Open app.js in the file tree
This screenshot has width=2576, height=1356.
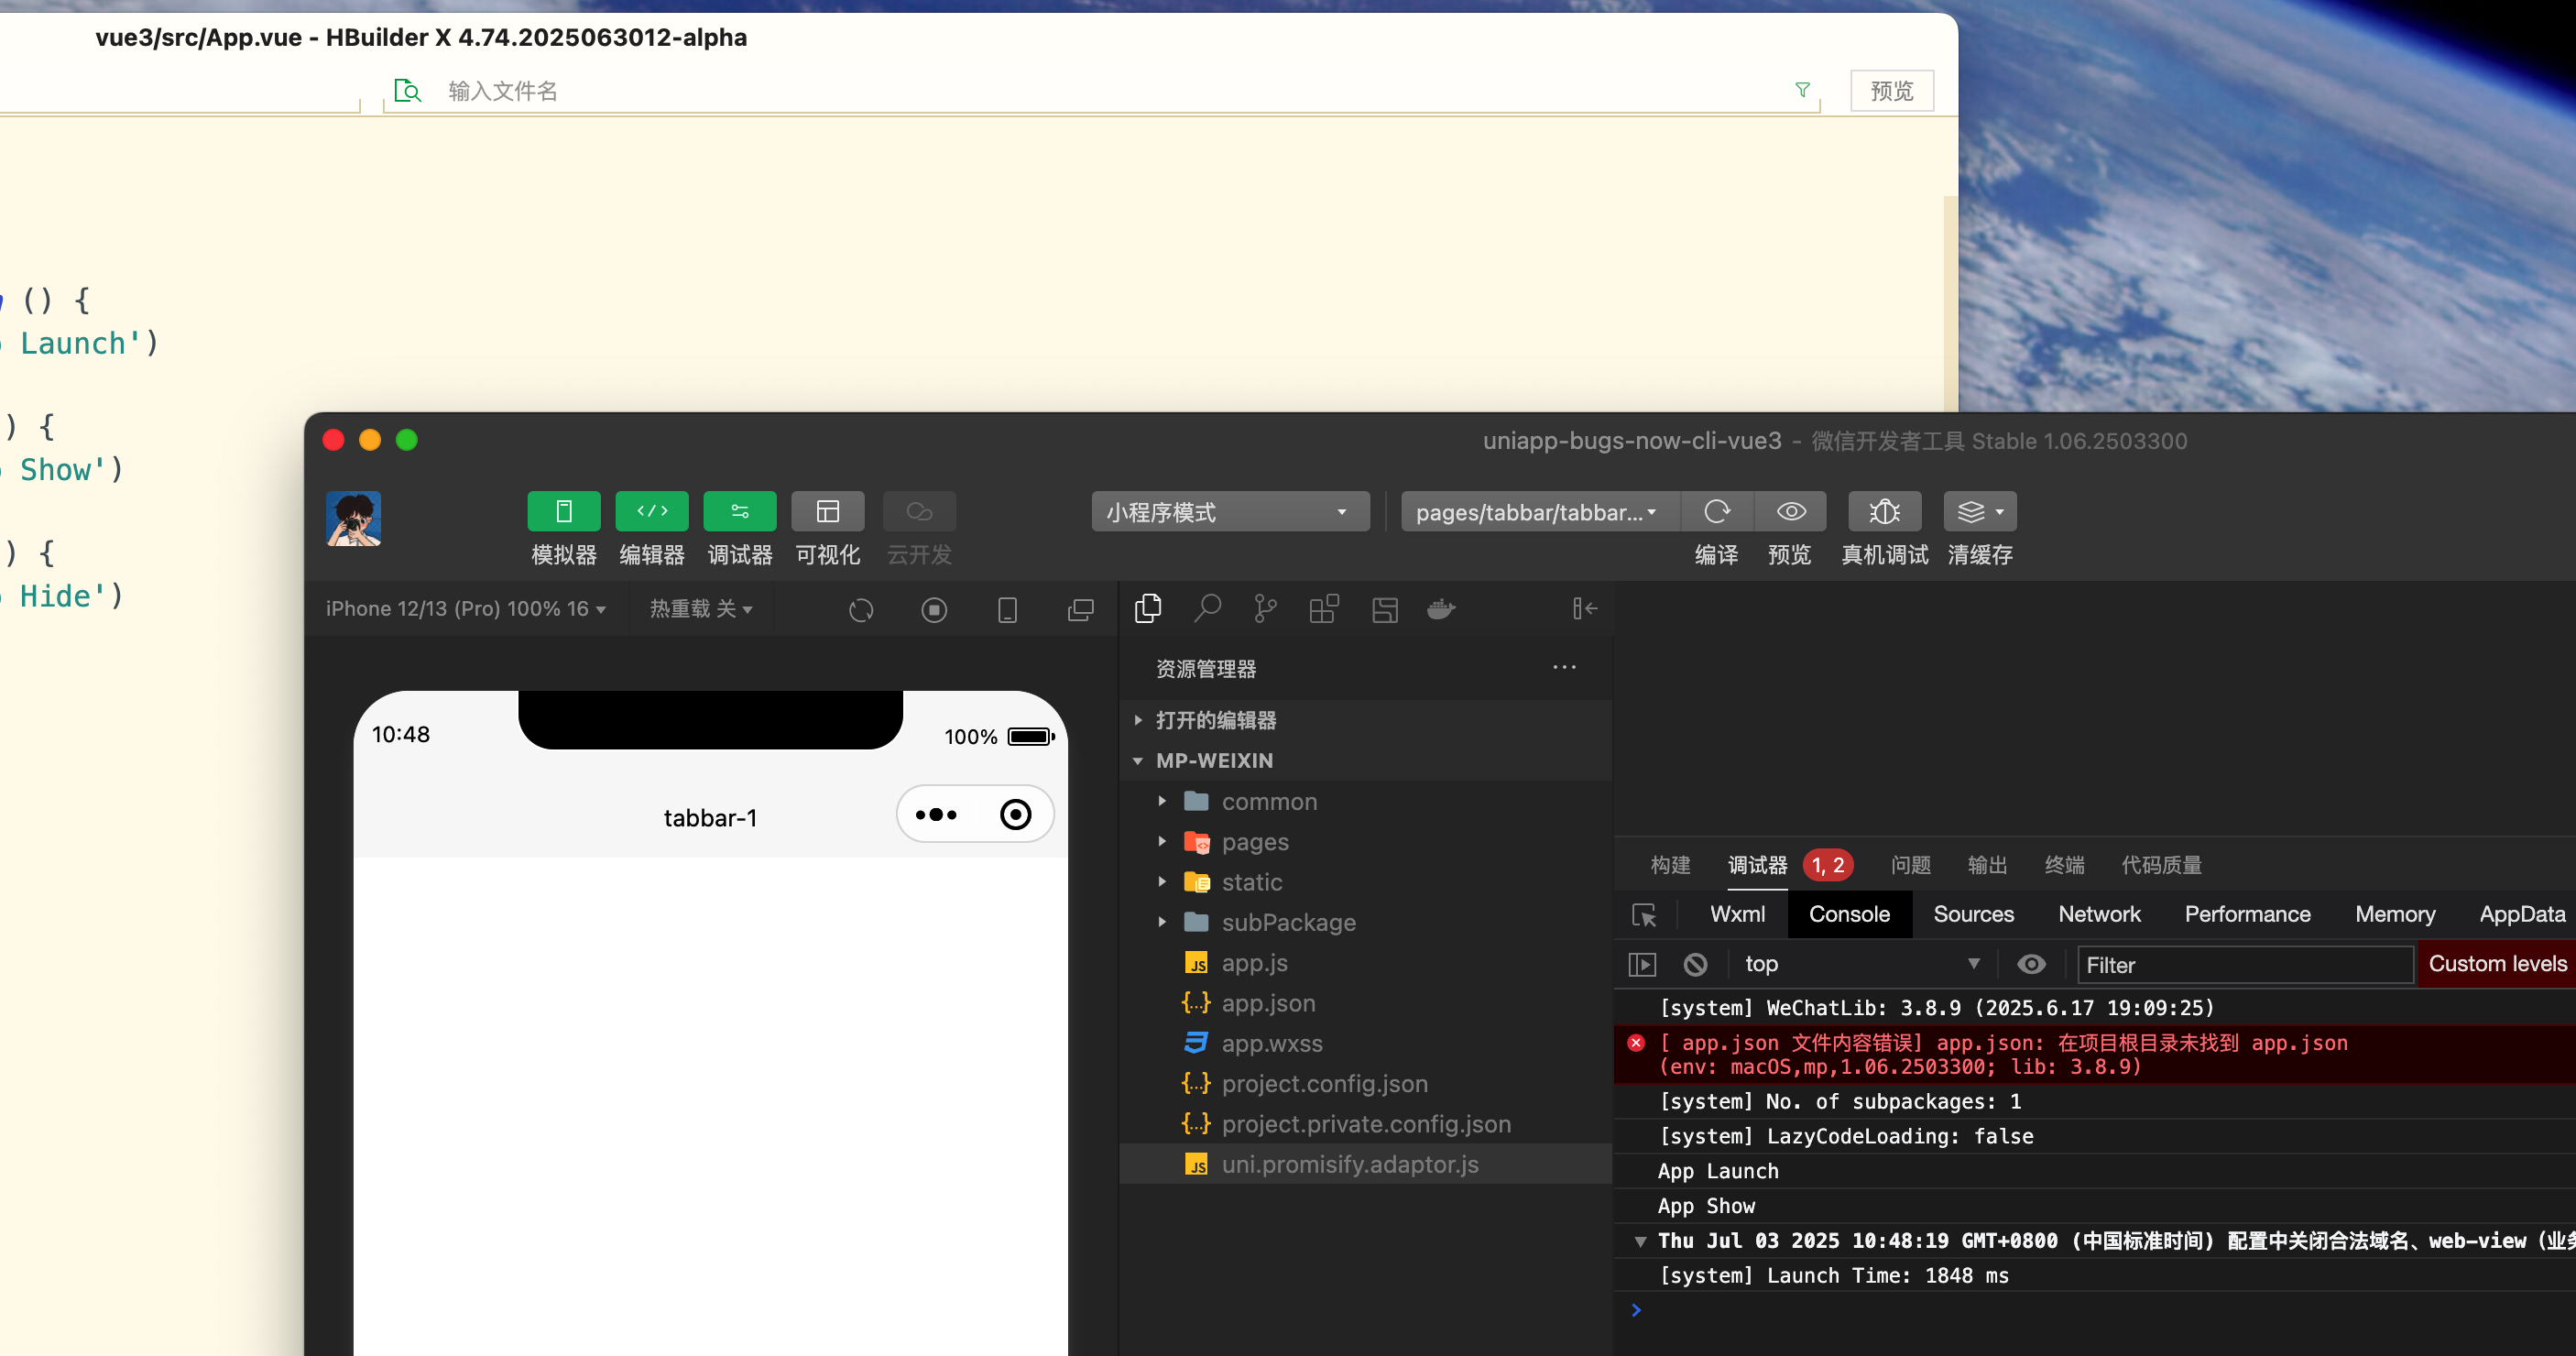coord(1365,962)
